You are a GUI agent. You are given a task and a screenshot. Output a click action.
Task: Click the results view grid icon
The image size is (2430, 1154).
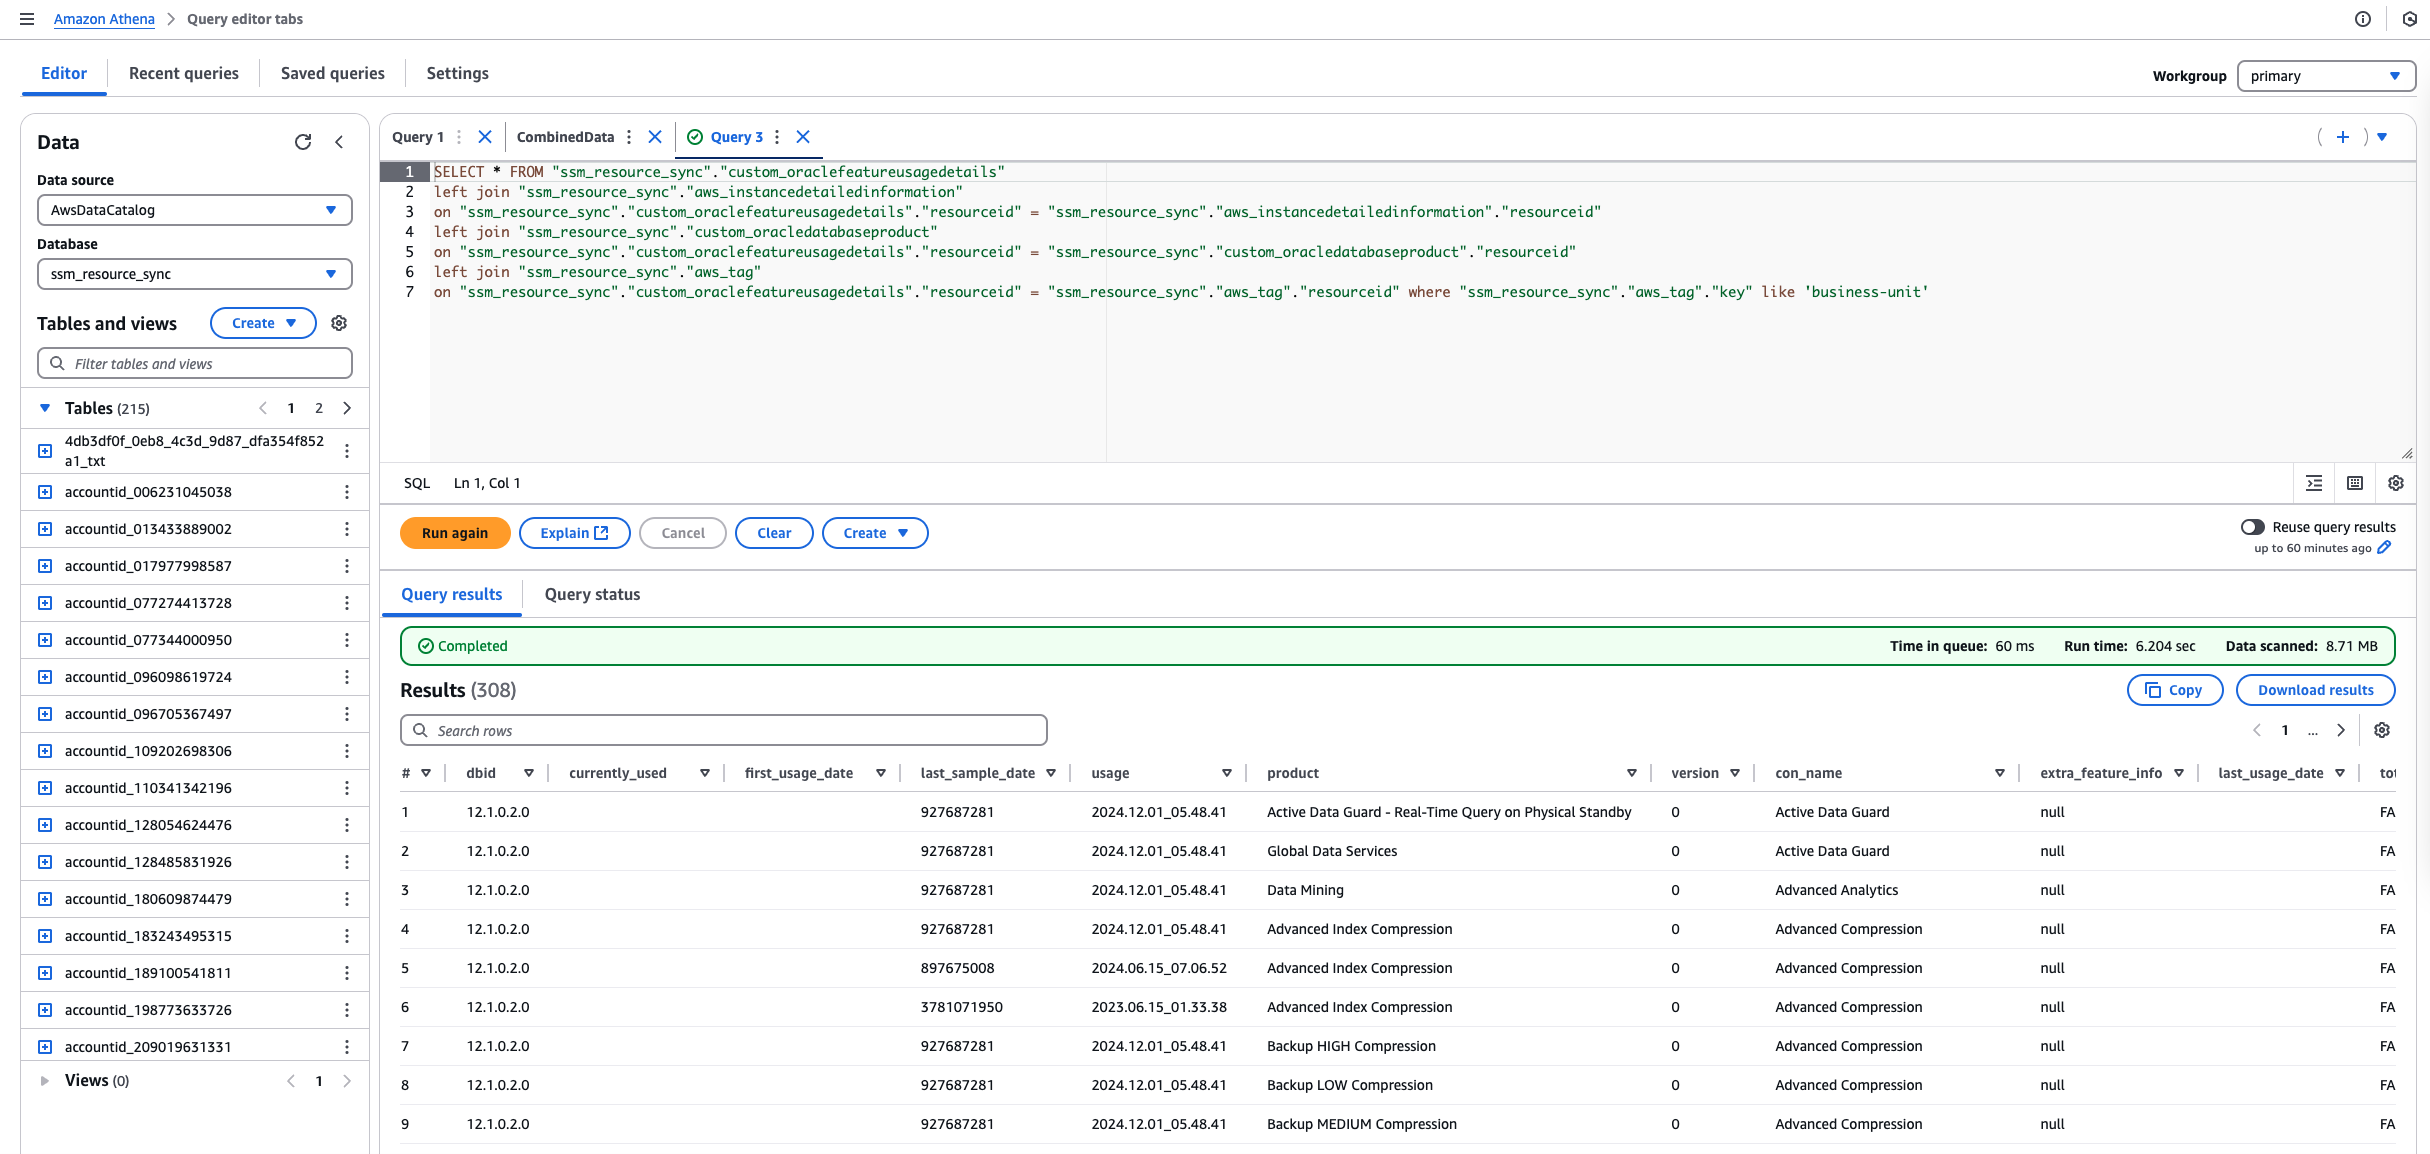(x=2356, y=482)
